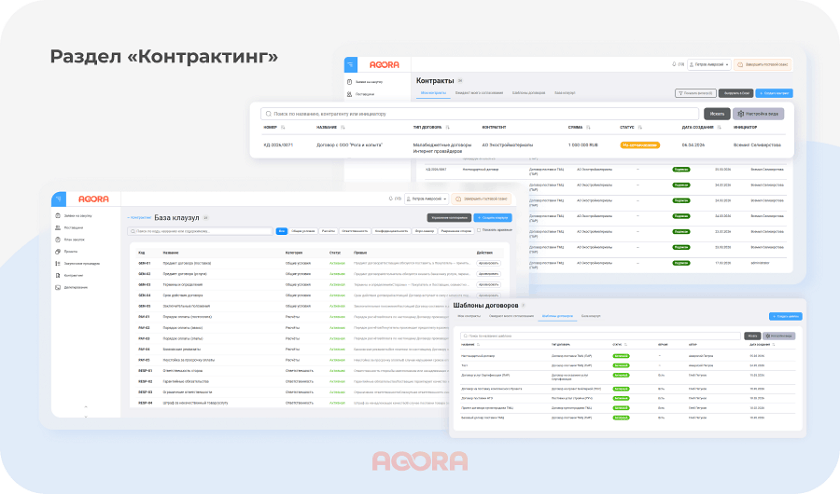Select the Все clause category filter
840x494 pixels.
pos(281,231)
